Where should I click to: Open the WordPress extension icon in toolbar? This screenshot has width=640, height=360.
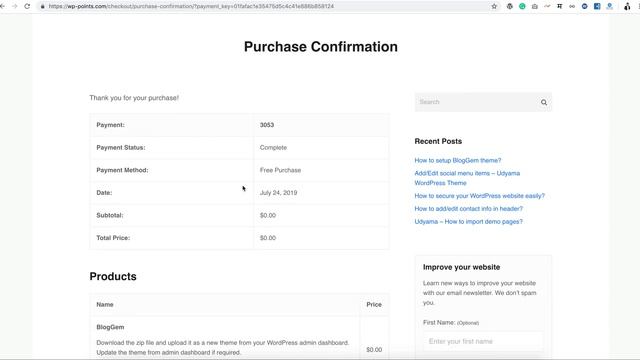pyautogui.click(x=509, y=6)
